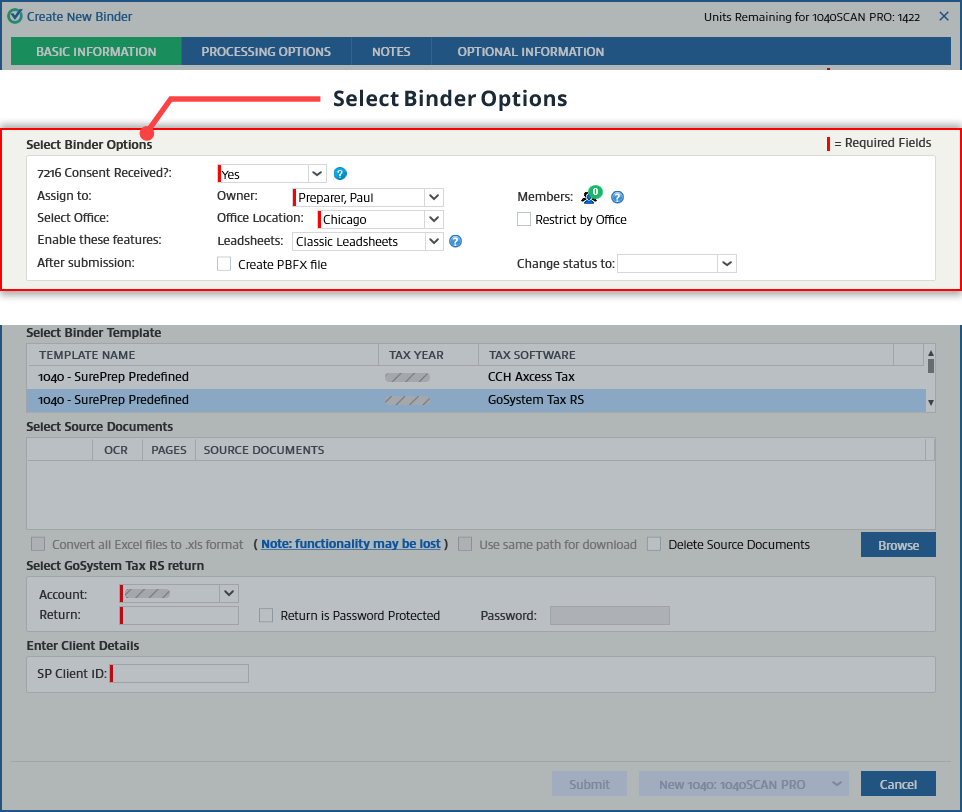Click the help icon beside Members

tap(617, 197)
